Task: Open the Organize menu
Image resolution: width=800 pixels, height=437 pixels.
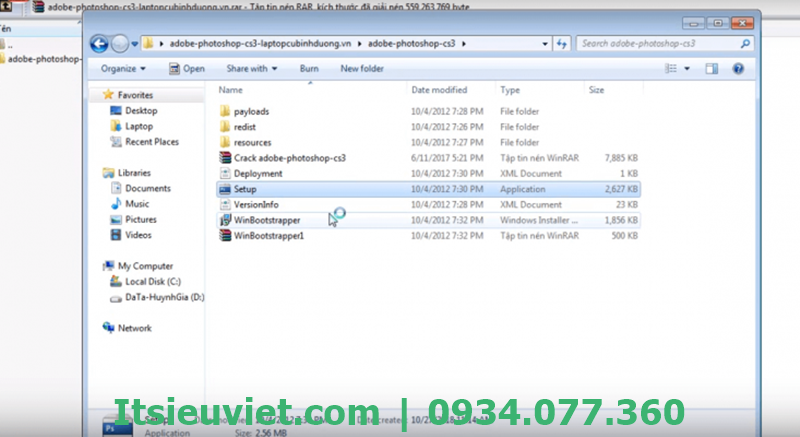Action: (123, 68)
